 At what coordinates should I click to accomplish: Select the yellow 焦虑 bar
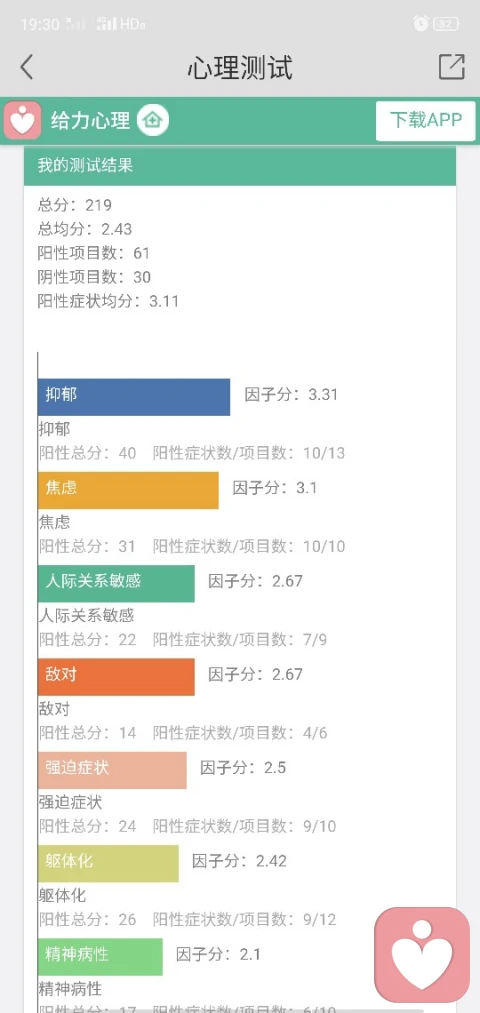tap(128, 490)
